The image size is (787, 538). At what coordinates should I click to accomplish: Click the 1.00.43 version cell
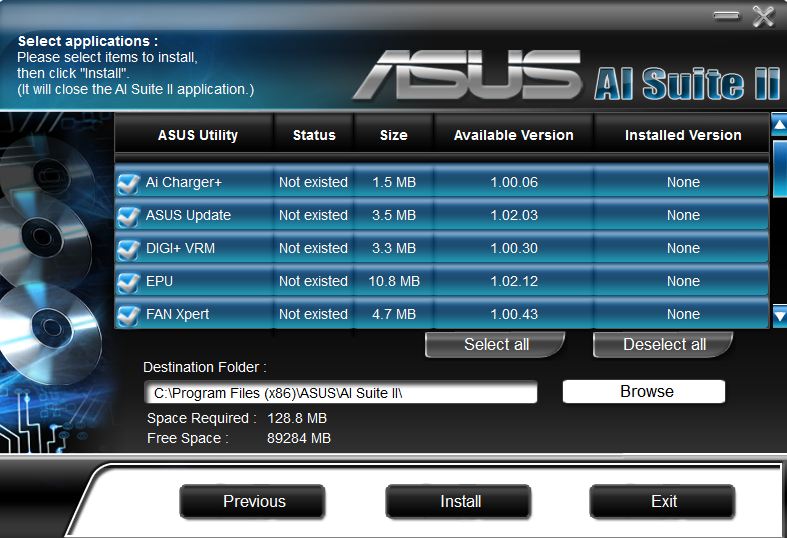click(x=514, y=314)
